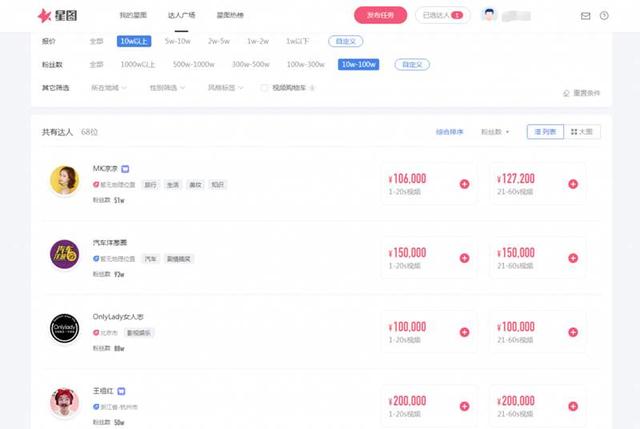640x429 pixels.
Task: Select price filter 2w-5w
Action: coord(219,41)
